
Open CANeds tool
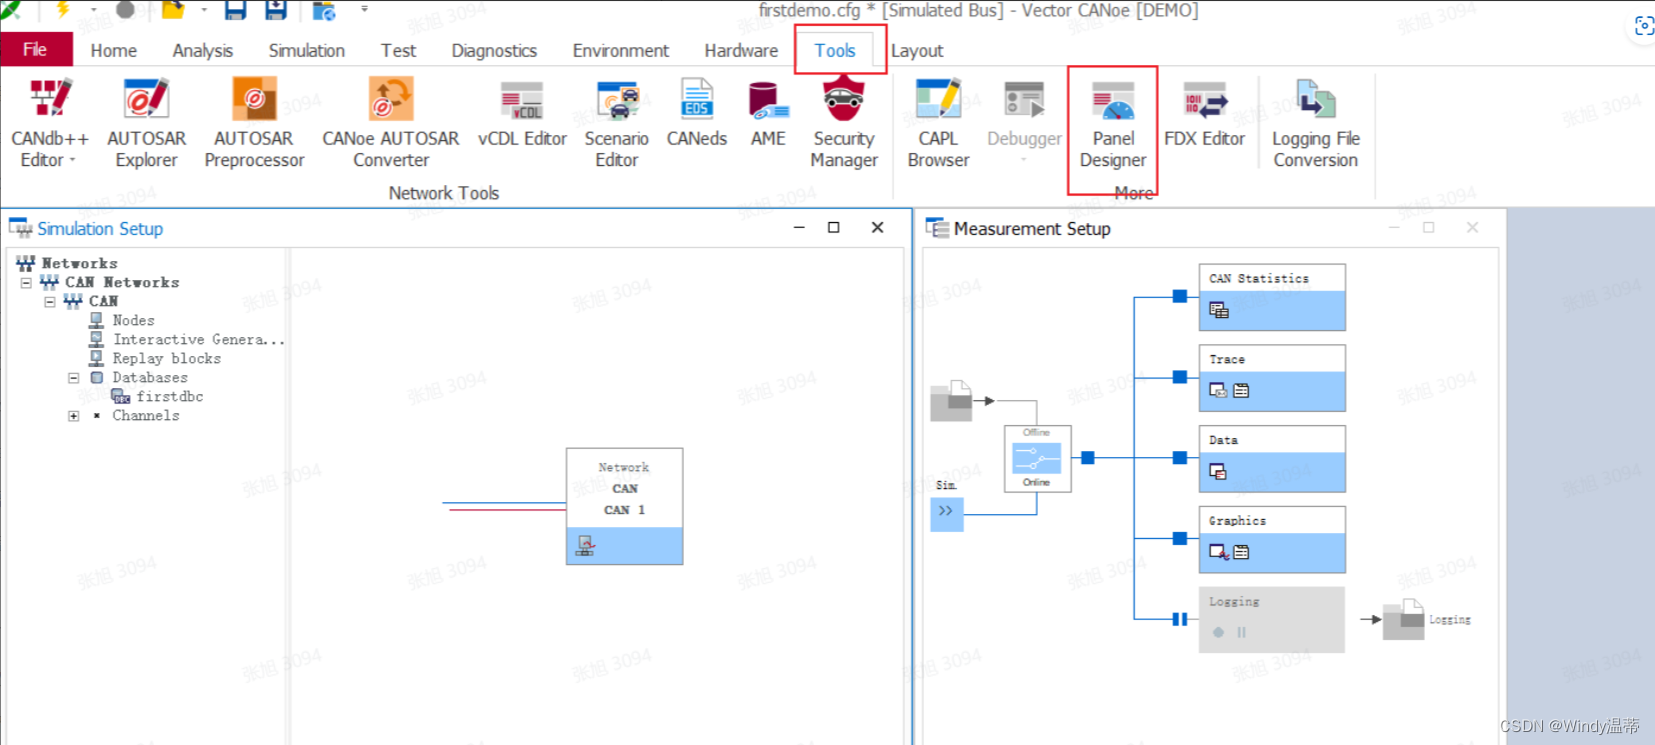pos(697,115)
